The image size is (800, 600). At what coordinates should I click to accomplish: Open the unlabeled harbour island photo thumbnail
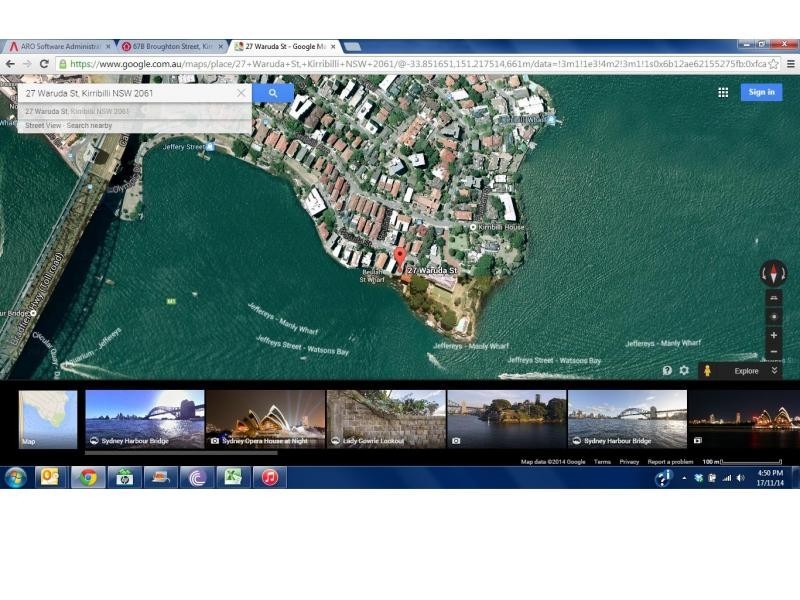507,419
